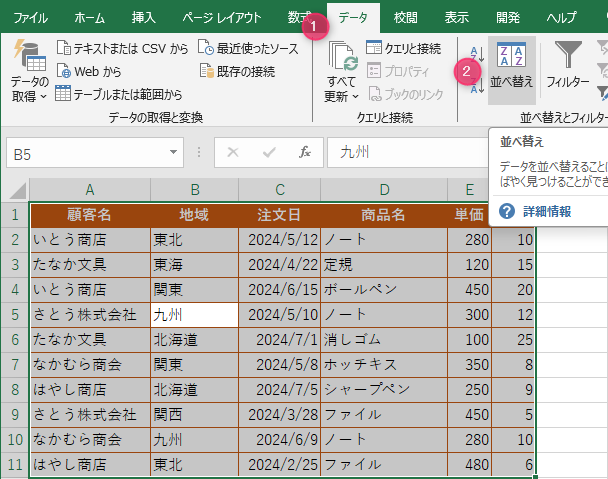Open the Name Box dropdown arrow
This screenshot has width=608, height=479.
[173, 153]
